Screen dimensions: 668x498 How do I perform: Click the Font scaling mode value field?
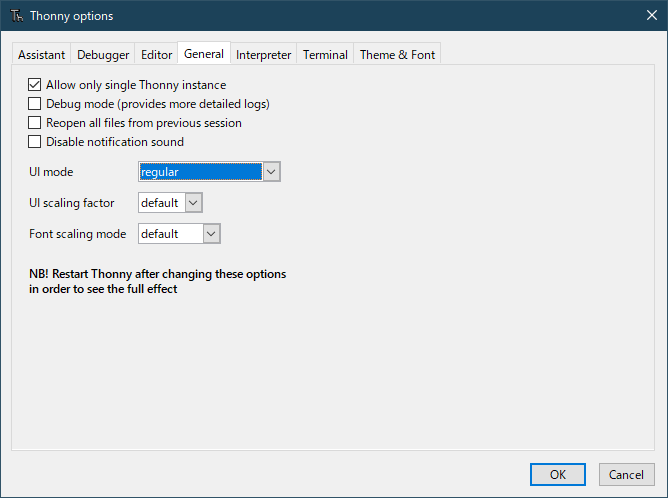tap(171, 234)
